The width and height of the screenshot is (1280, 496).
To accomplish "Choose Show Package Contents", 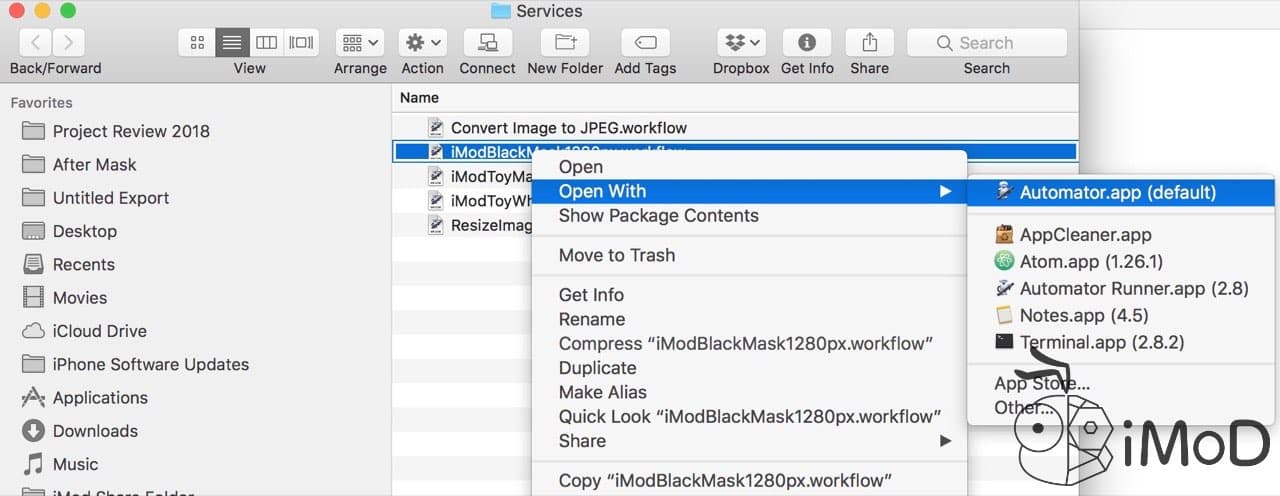I will coord(748,216).
